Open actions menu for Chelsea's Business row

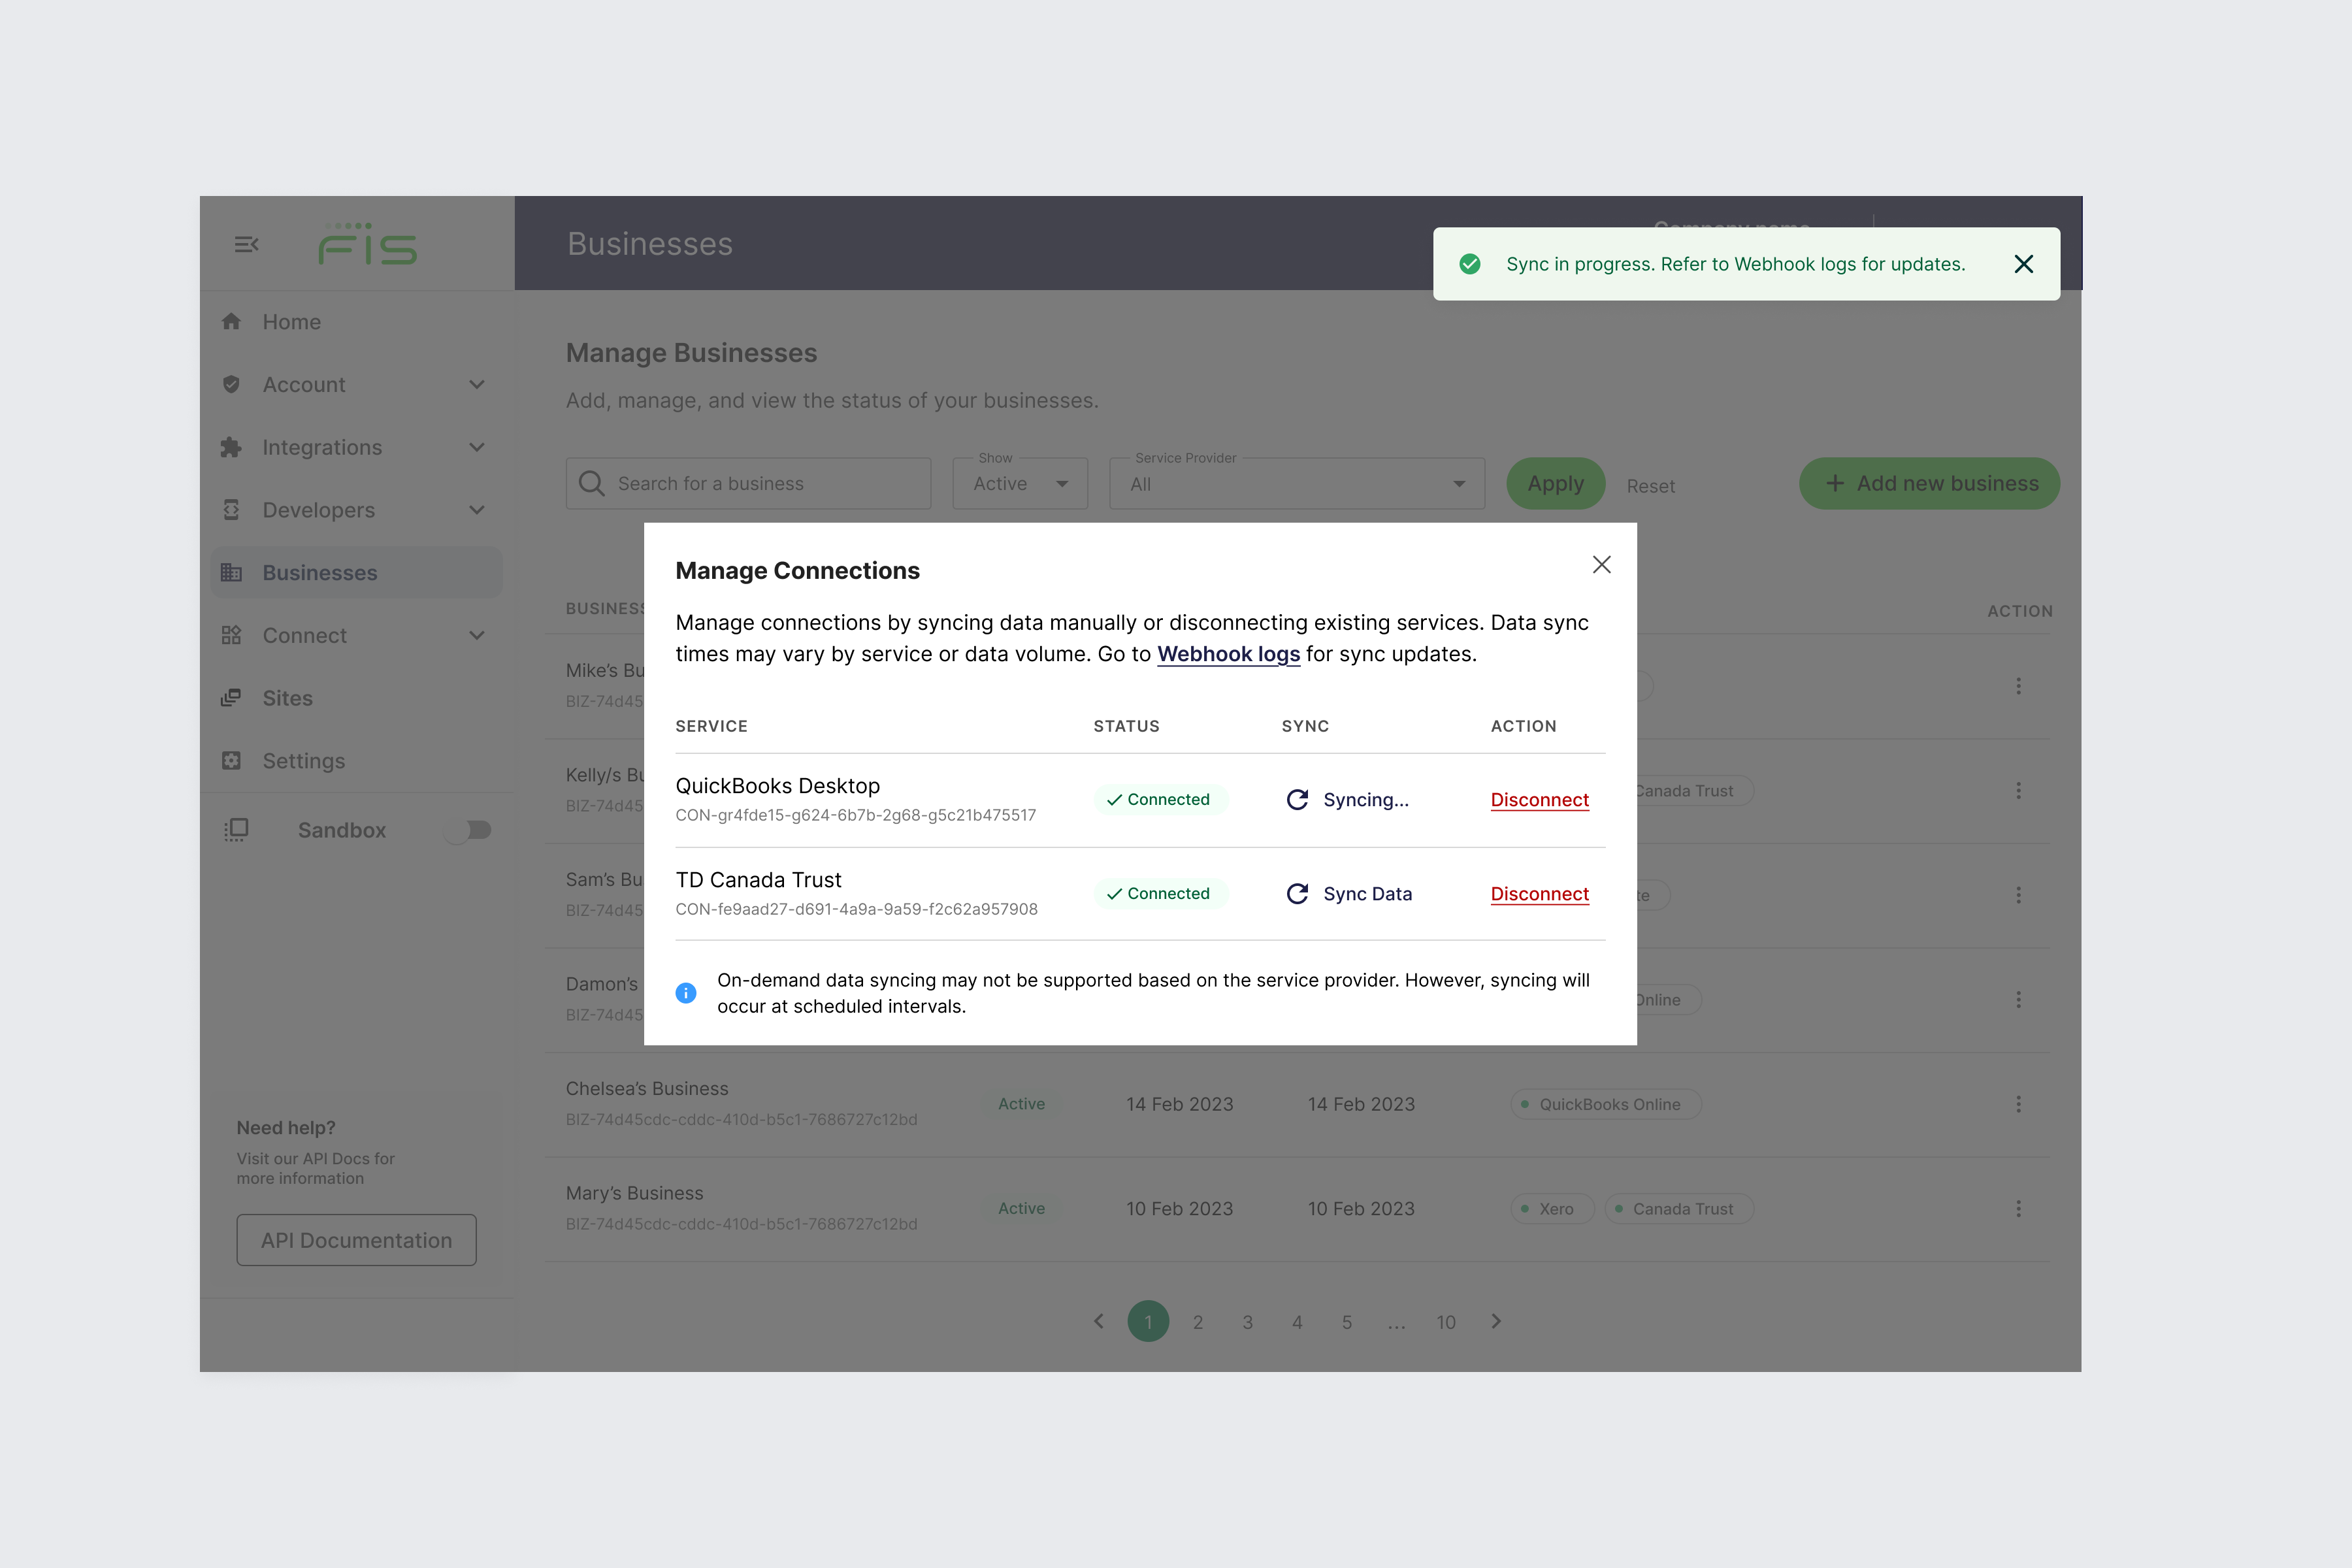pos(2018,1104)
